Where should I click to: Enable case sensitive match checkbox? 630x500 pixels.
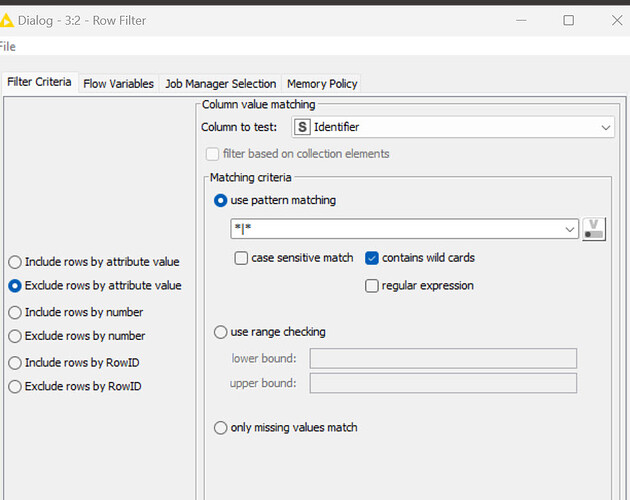(x=241, y=258)
